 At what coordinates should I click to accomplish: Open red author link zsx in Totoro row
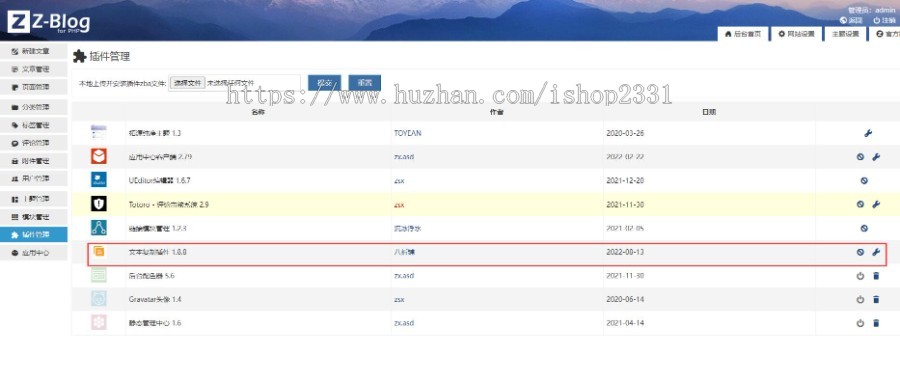399,204
